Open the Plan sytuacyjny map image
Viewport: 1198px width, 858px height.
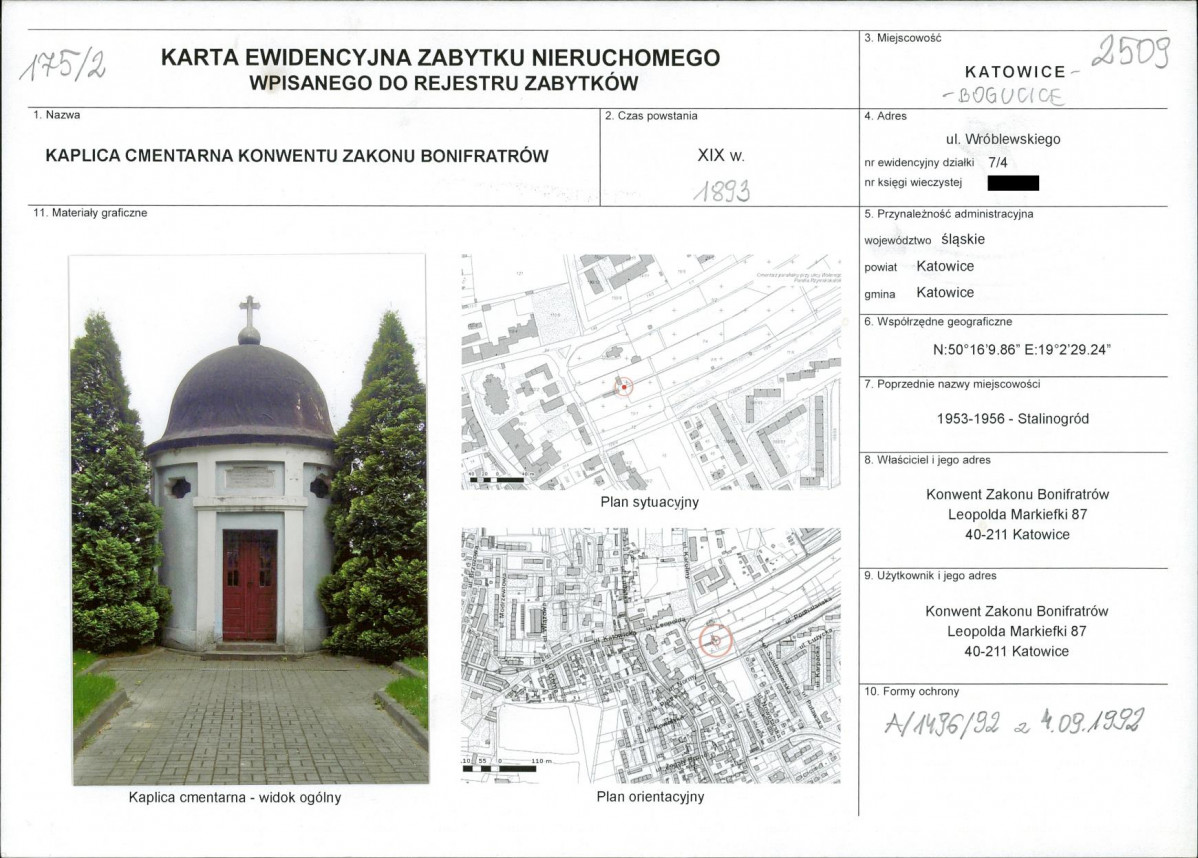point(650,371)
